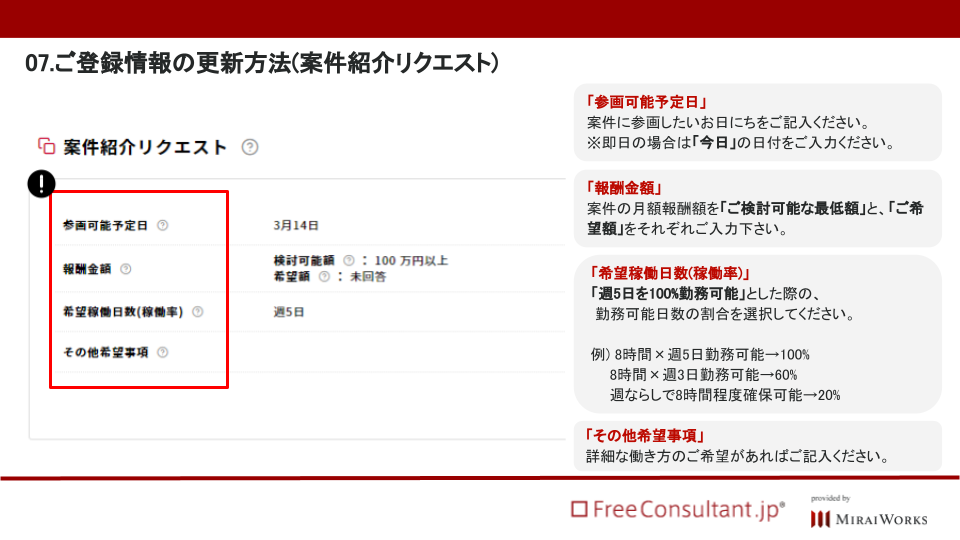Select the 「希望稼働日数(稼働率)」 explanation heading

pos(669,273)
